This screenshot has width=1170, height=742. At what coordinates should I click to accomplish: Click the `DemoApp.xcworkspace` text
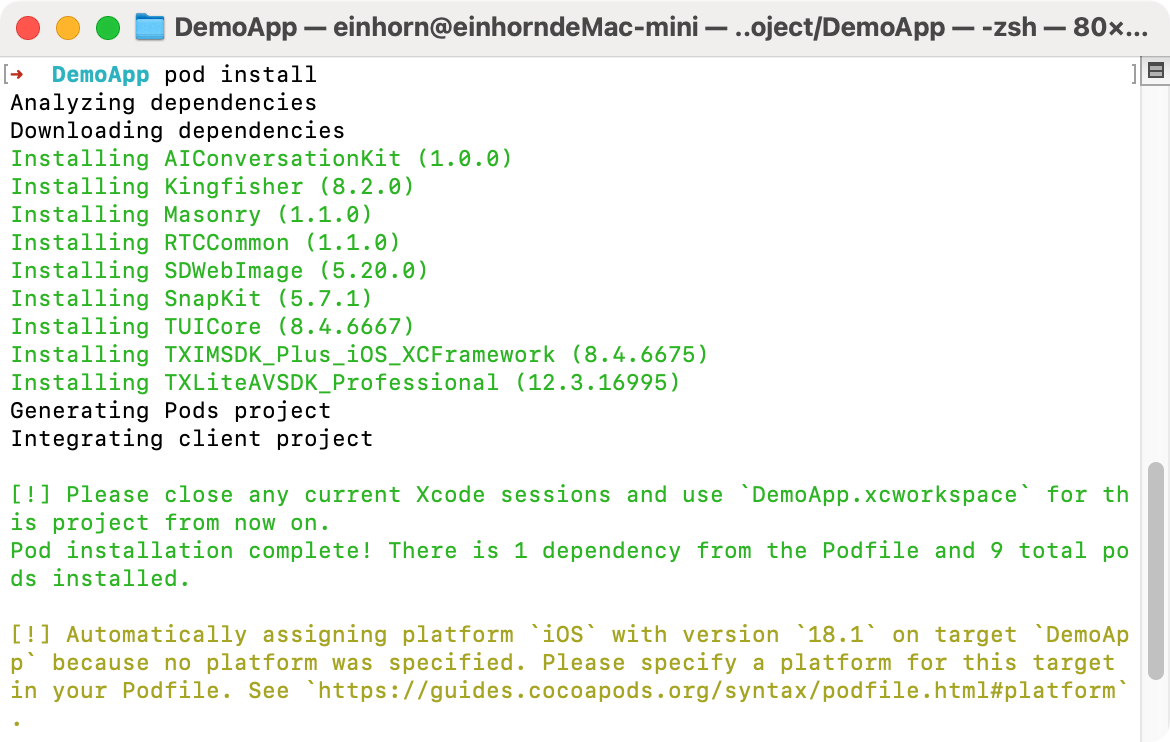click(890, 495)
